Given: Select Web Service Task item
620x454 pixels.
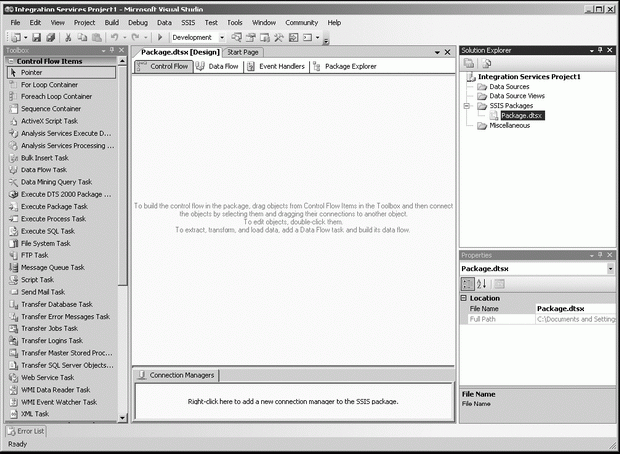Looking at the screenshot, I should coord(61,377).
